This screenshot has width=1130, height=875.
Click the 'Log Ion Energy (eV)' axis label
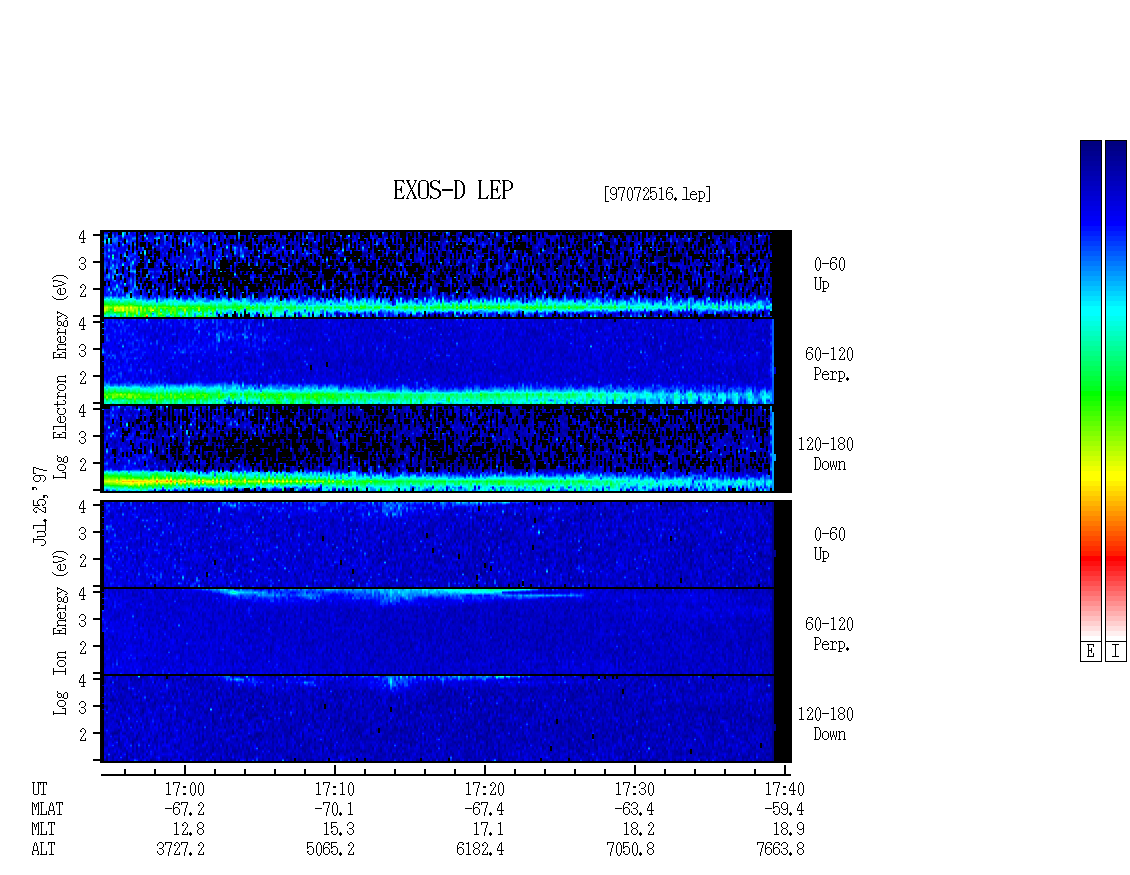click(60, 632)
